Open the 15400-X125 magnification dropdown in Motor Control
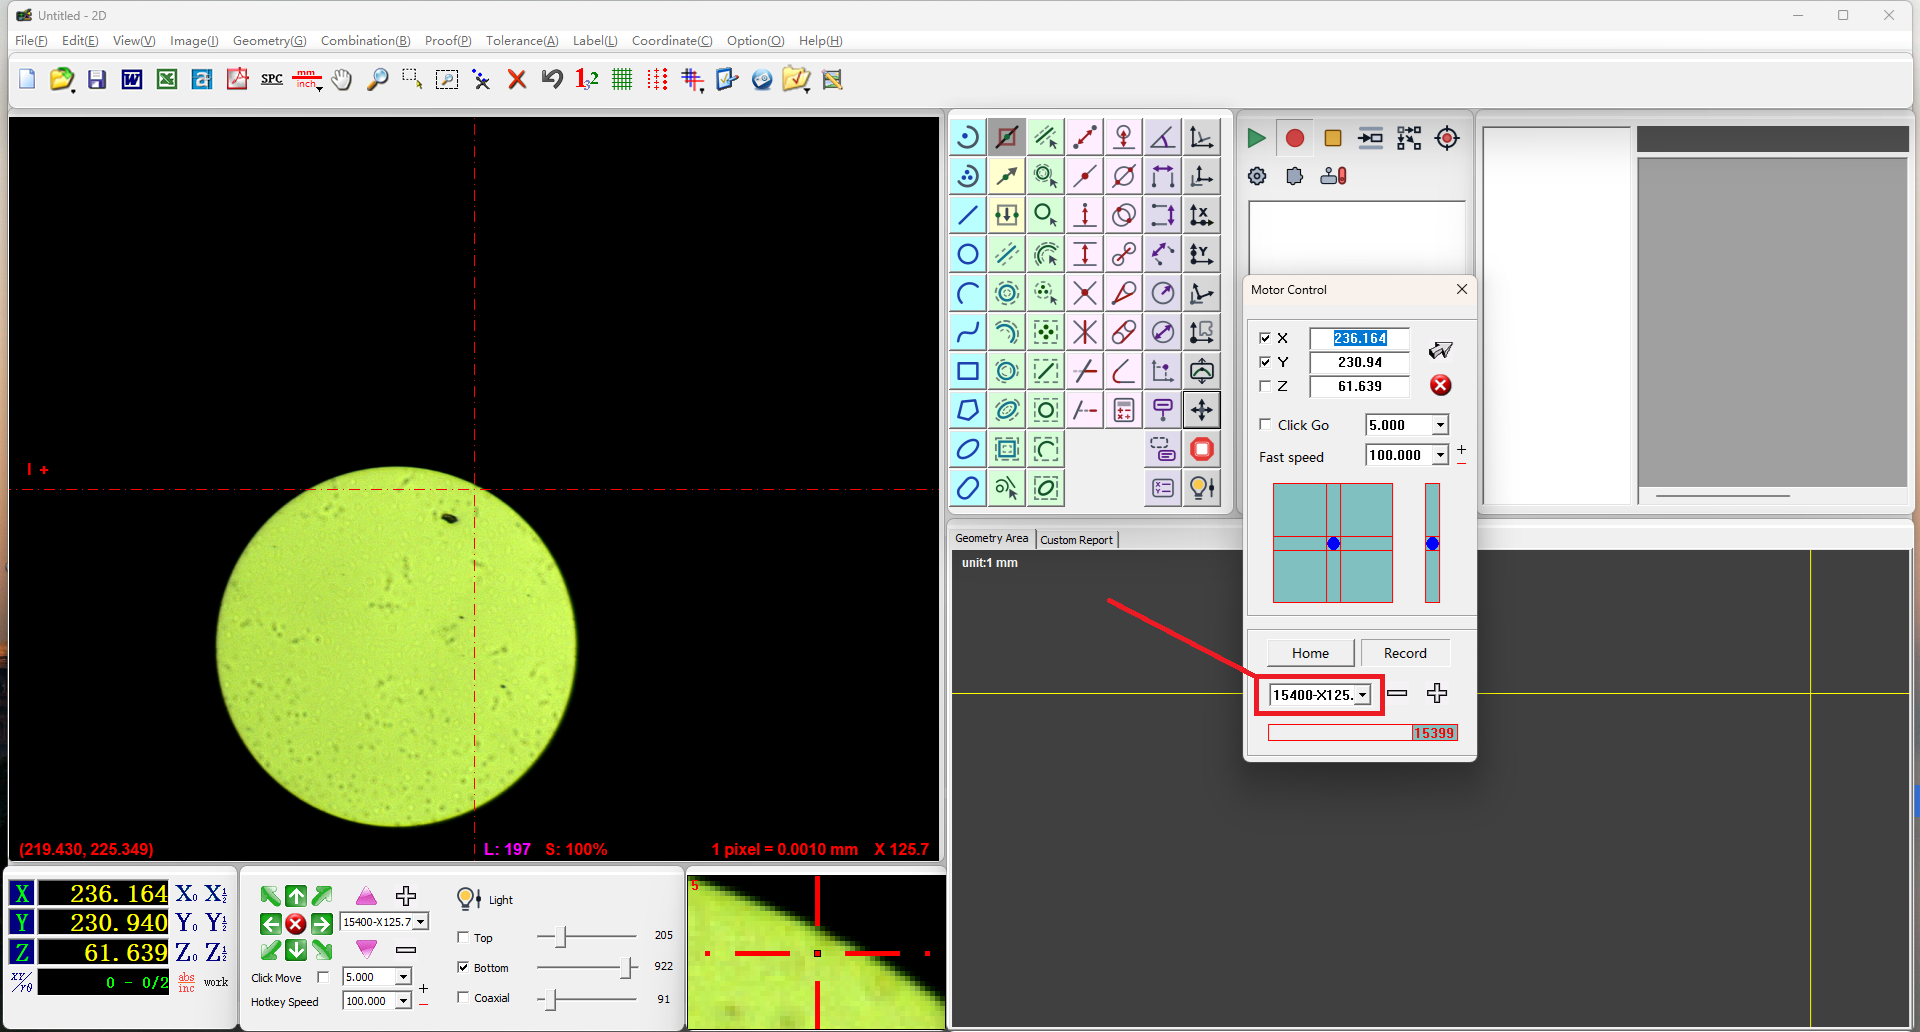 click(x=1362, y=695)
